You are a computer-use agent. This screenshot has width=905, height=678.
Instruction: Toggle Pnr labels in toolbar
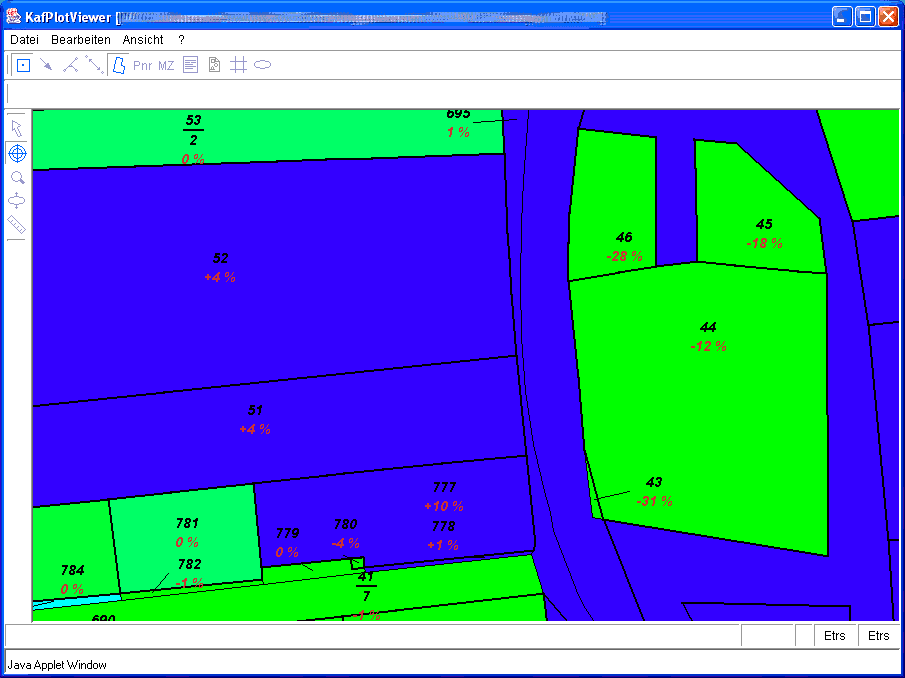(x=143, y=66)
